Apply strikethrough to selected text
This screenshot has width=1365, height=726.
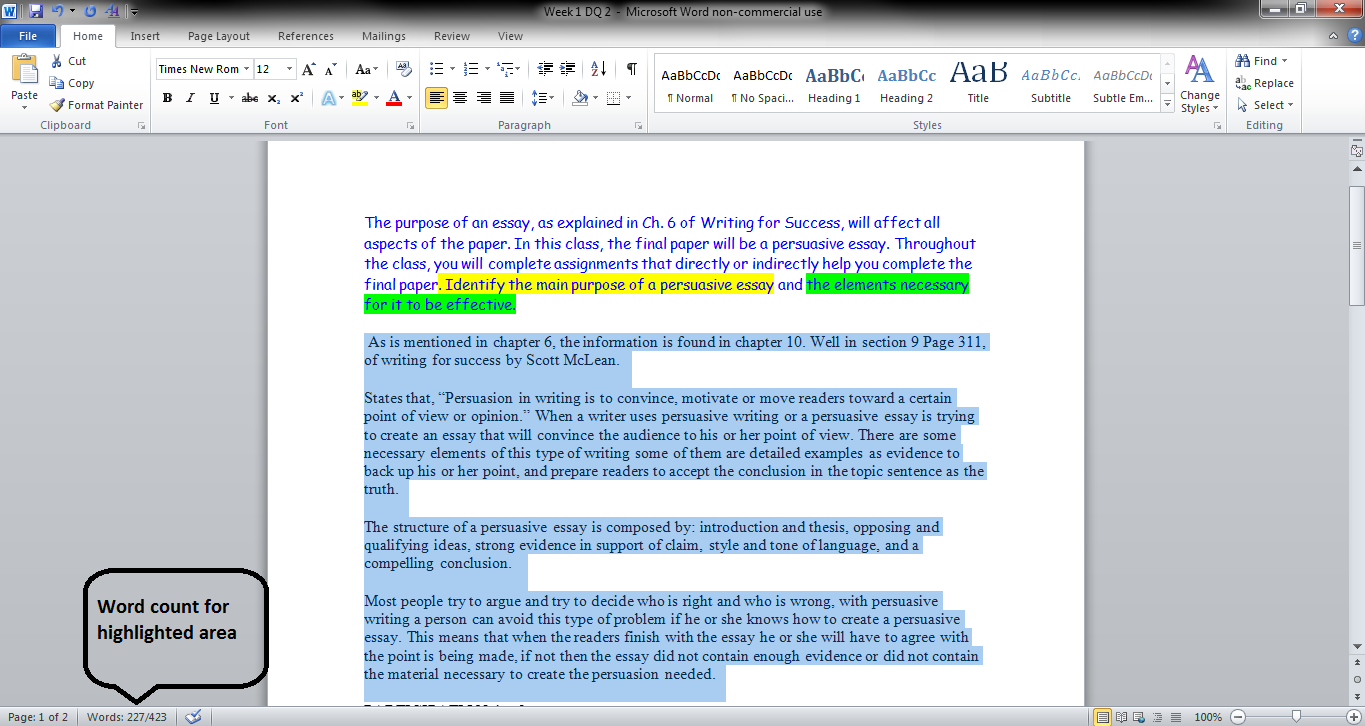(x=249, y=97)
